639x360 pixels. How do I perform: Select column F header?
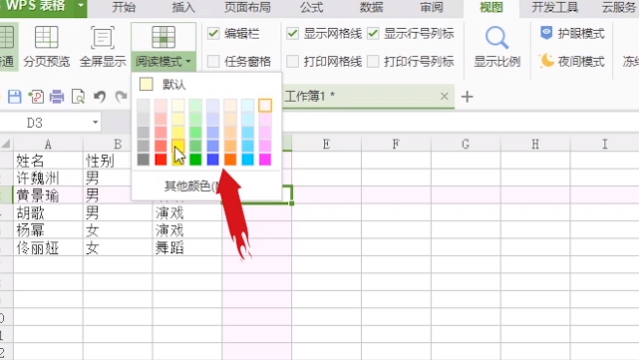click(396, 144)
